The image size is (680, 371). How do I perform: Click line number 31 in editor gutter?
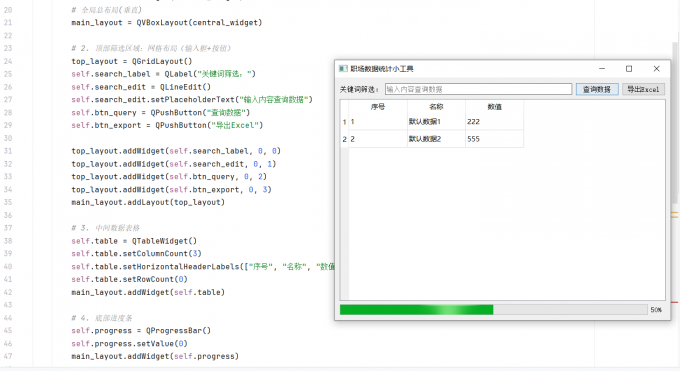click(8, 151)
